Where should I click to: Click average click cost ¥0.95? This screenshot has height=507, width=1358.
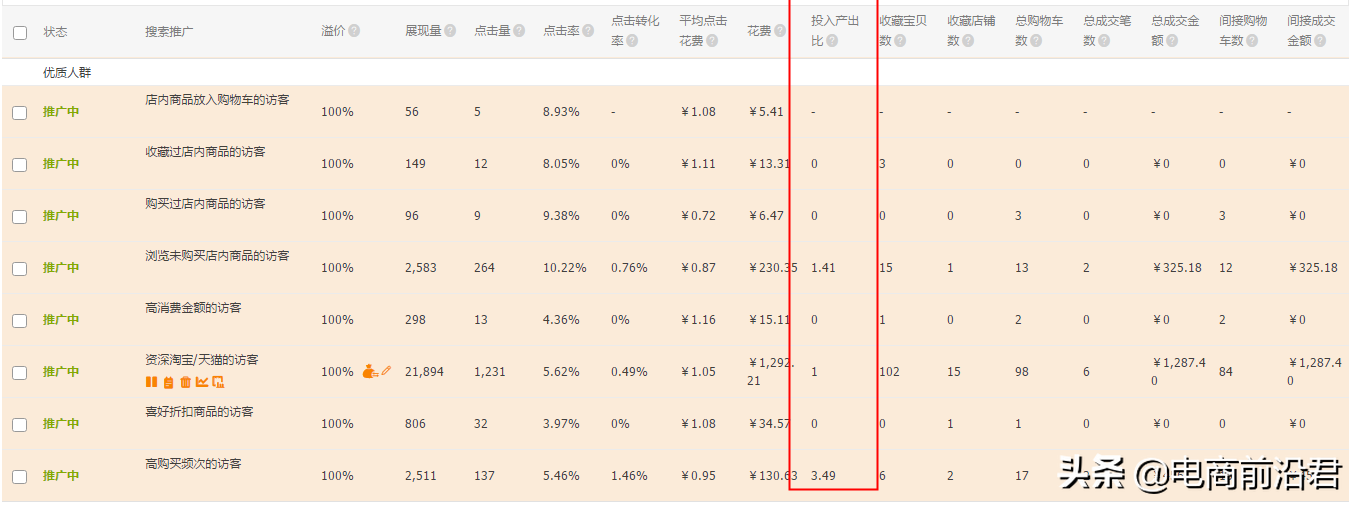tap(698, 476)
